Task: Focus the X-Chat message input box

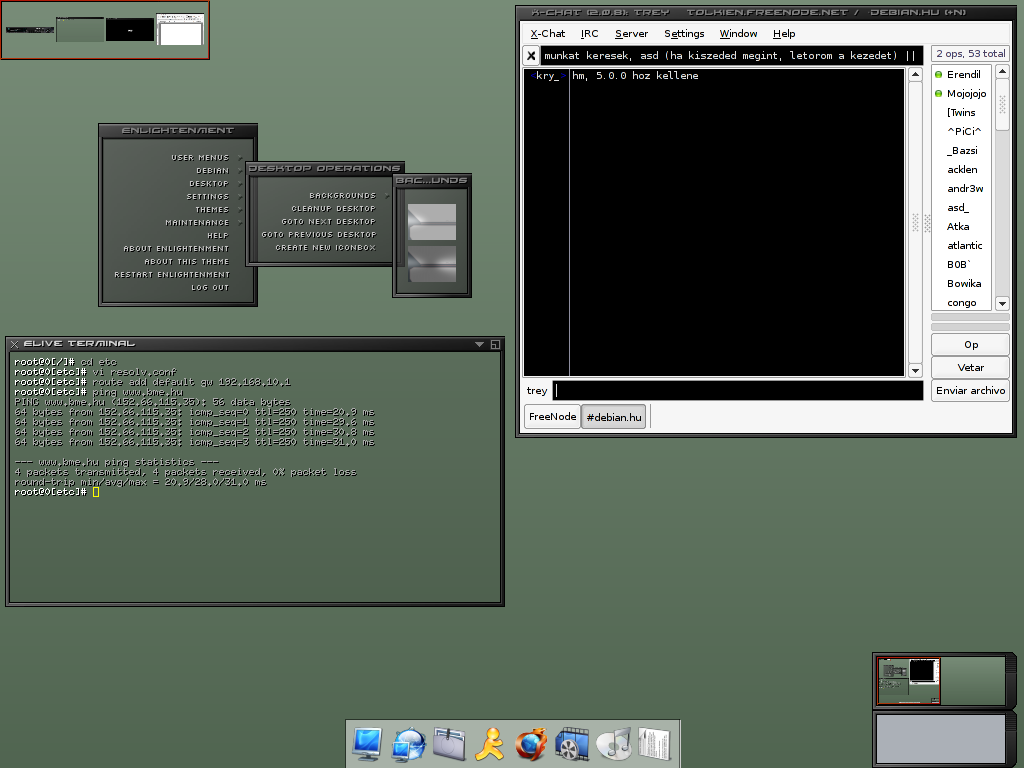Action: pyautogui.click(x=738, y=391)
